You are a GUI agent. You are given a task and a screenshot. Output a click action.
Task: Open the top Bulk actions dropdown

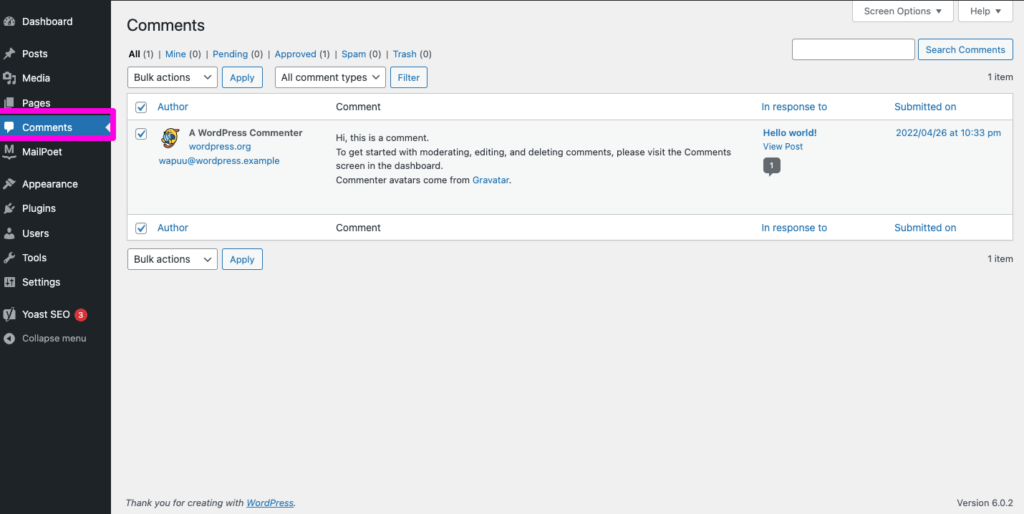pos(172,77)
